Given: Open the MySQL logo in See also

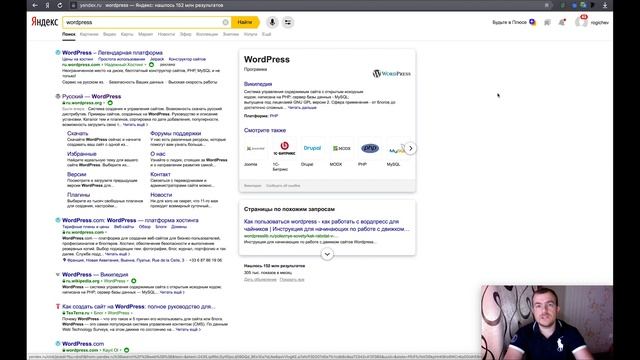Looking at the screenshot, I should [396, 149].
